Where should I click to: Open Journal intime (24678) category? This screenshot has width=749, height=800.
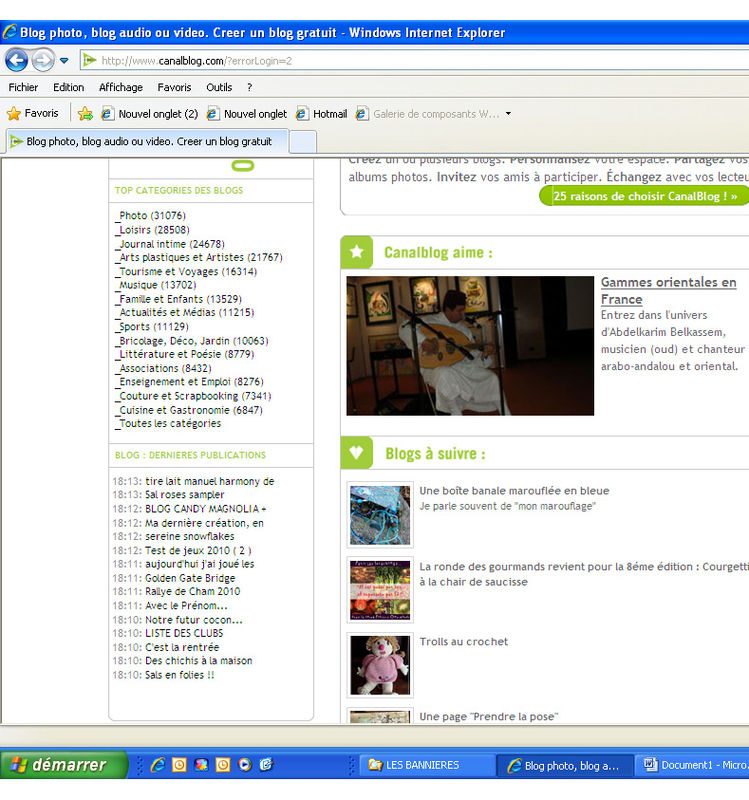coord(172,244)
